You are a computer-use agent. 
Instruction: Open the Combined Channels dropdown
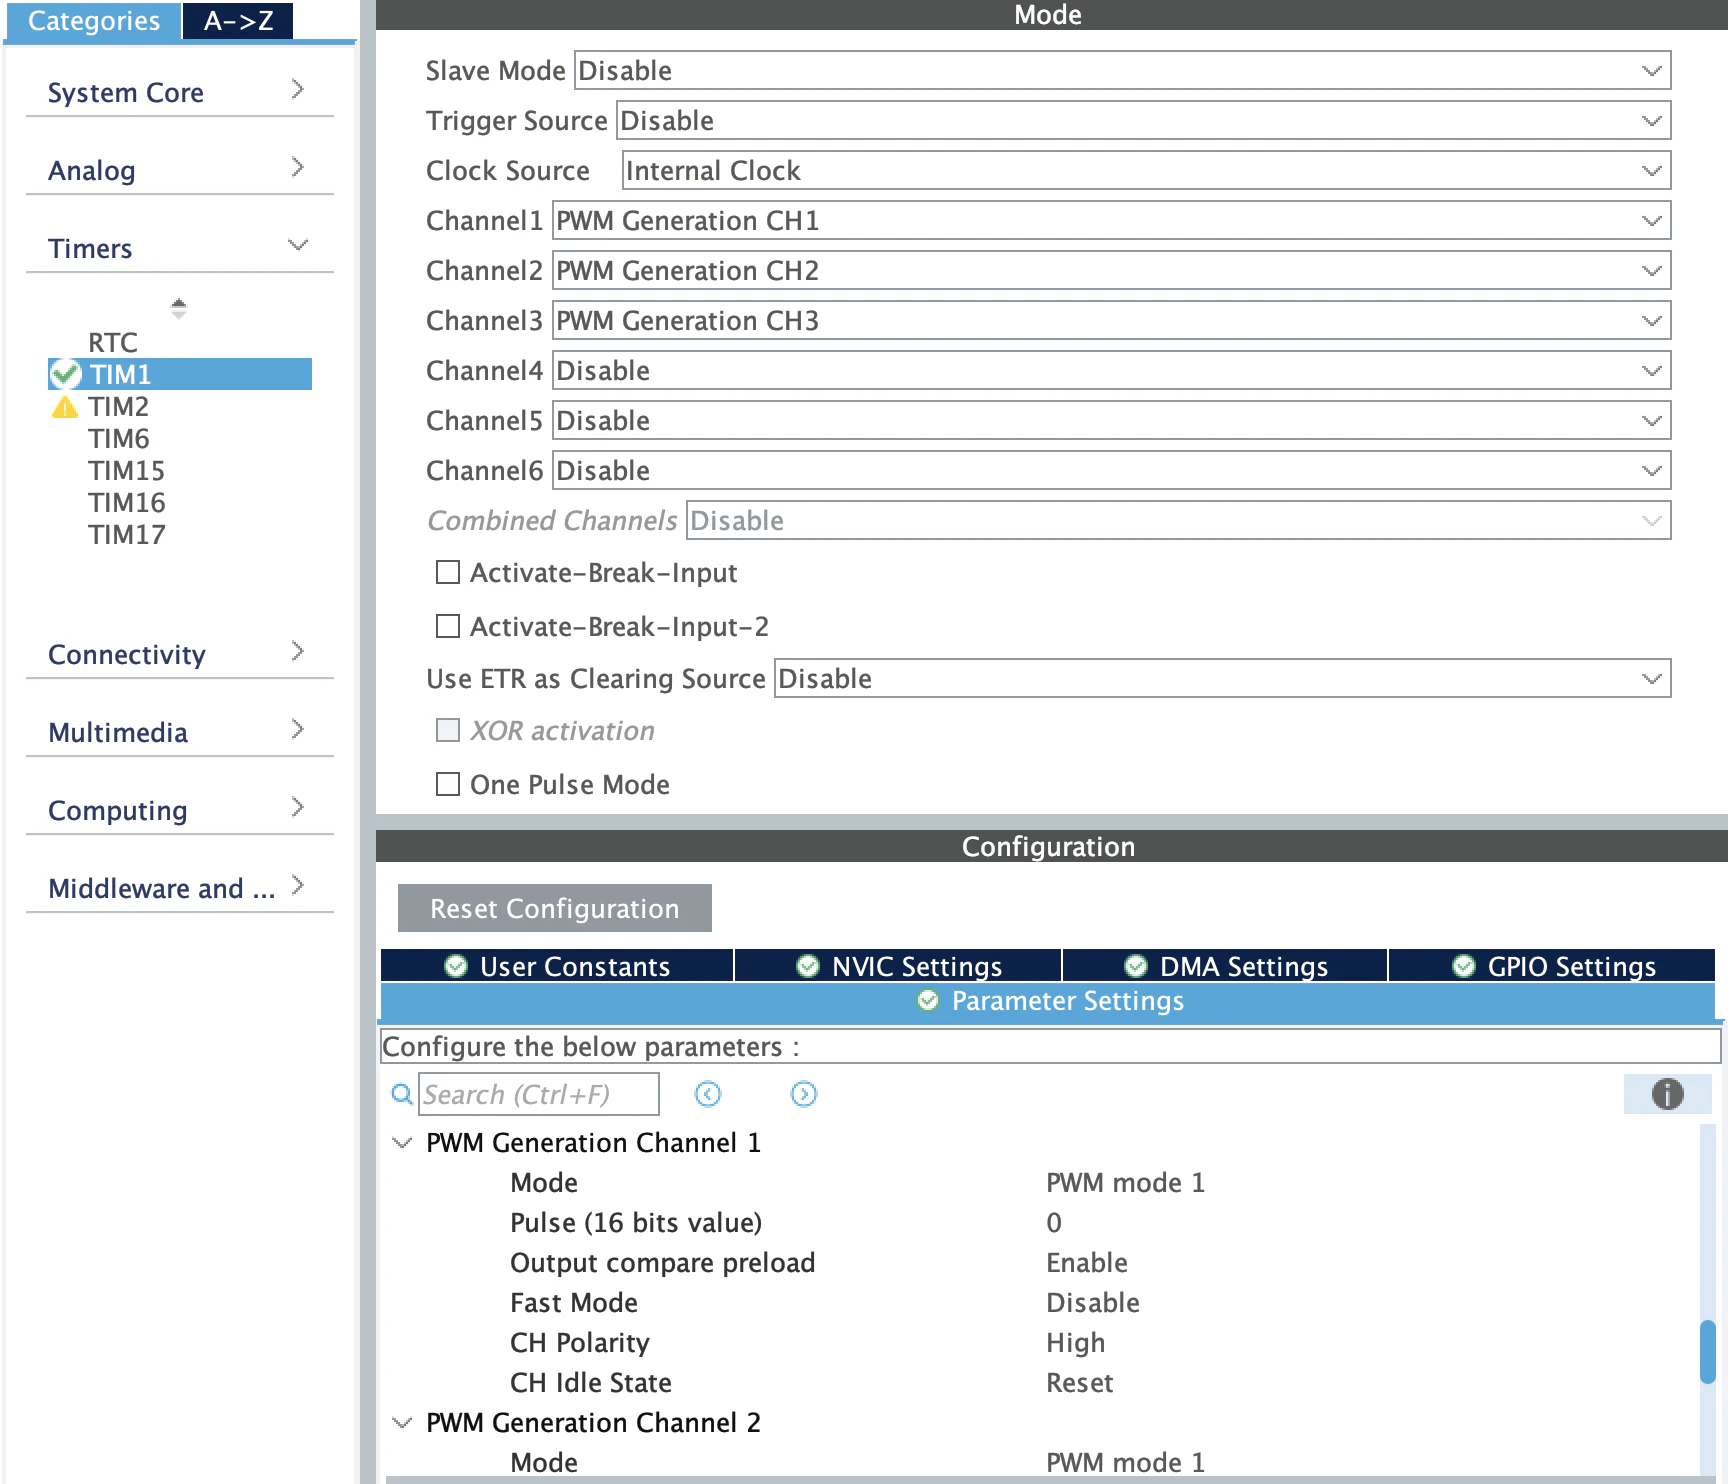pyautogui.click(x=1178, y=520)
